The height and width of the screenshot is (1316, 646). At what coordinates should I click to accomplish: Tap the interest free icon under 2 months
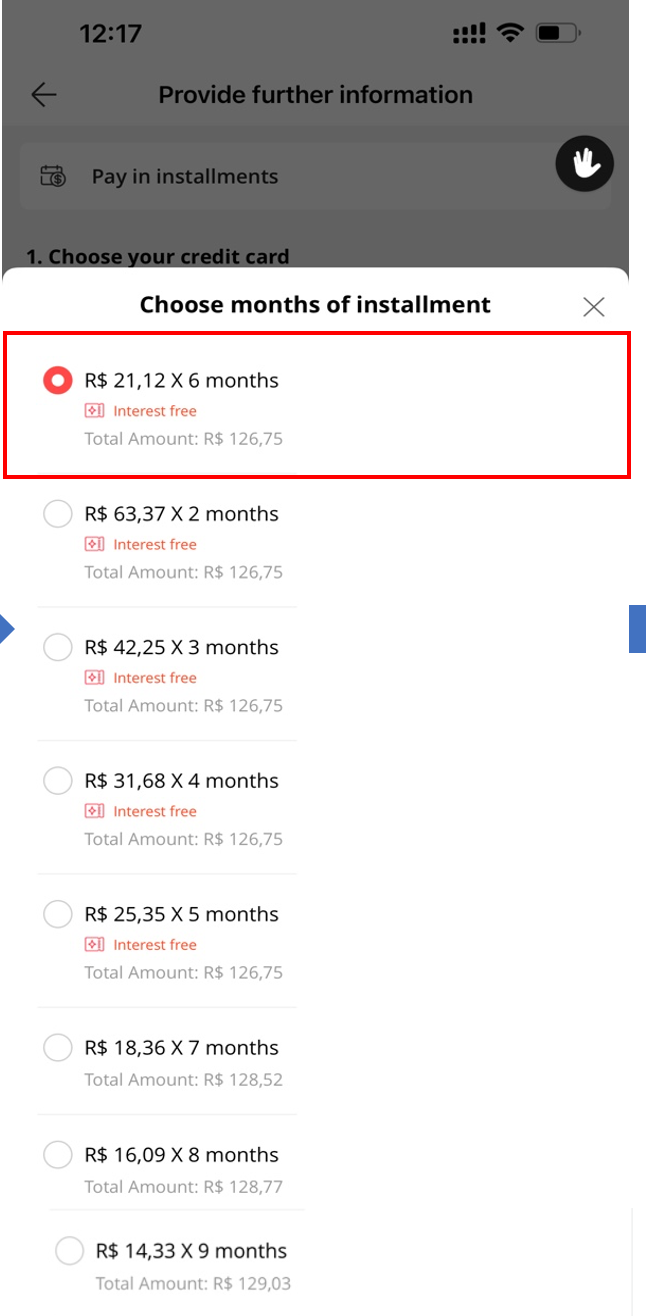[x=94, y=545]
